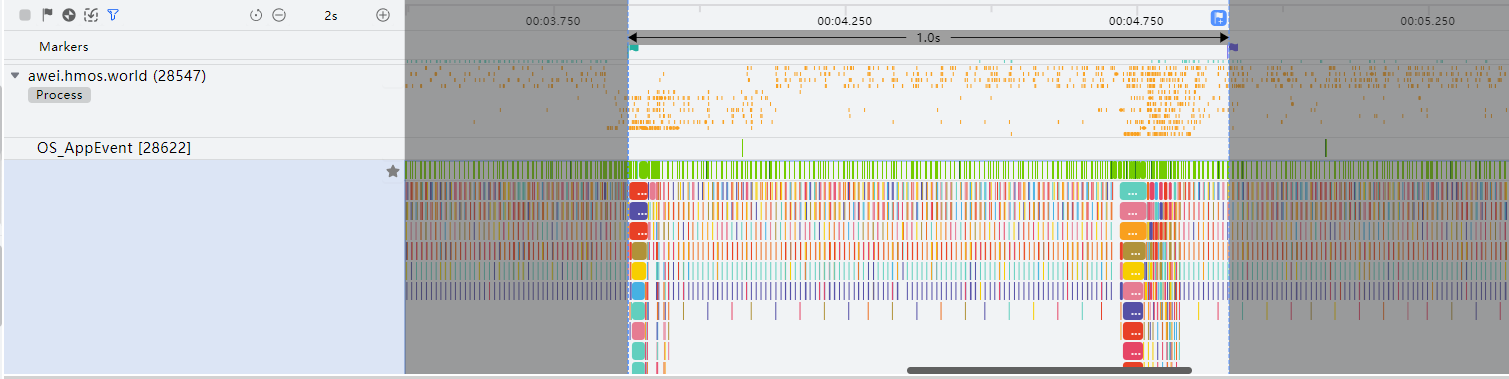This screenshot has width=1509, height=379.
Task: Click the grey stop recording square icon
Action: click(x=25, y=15)
